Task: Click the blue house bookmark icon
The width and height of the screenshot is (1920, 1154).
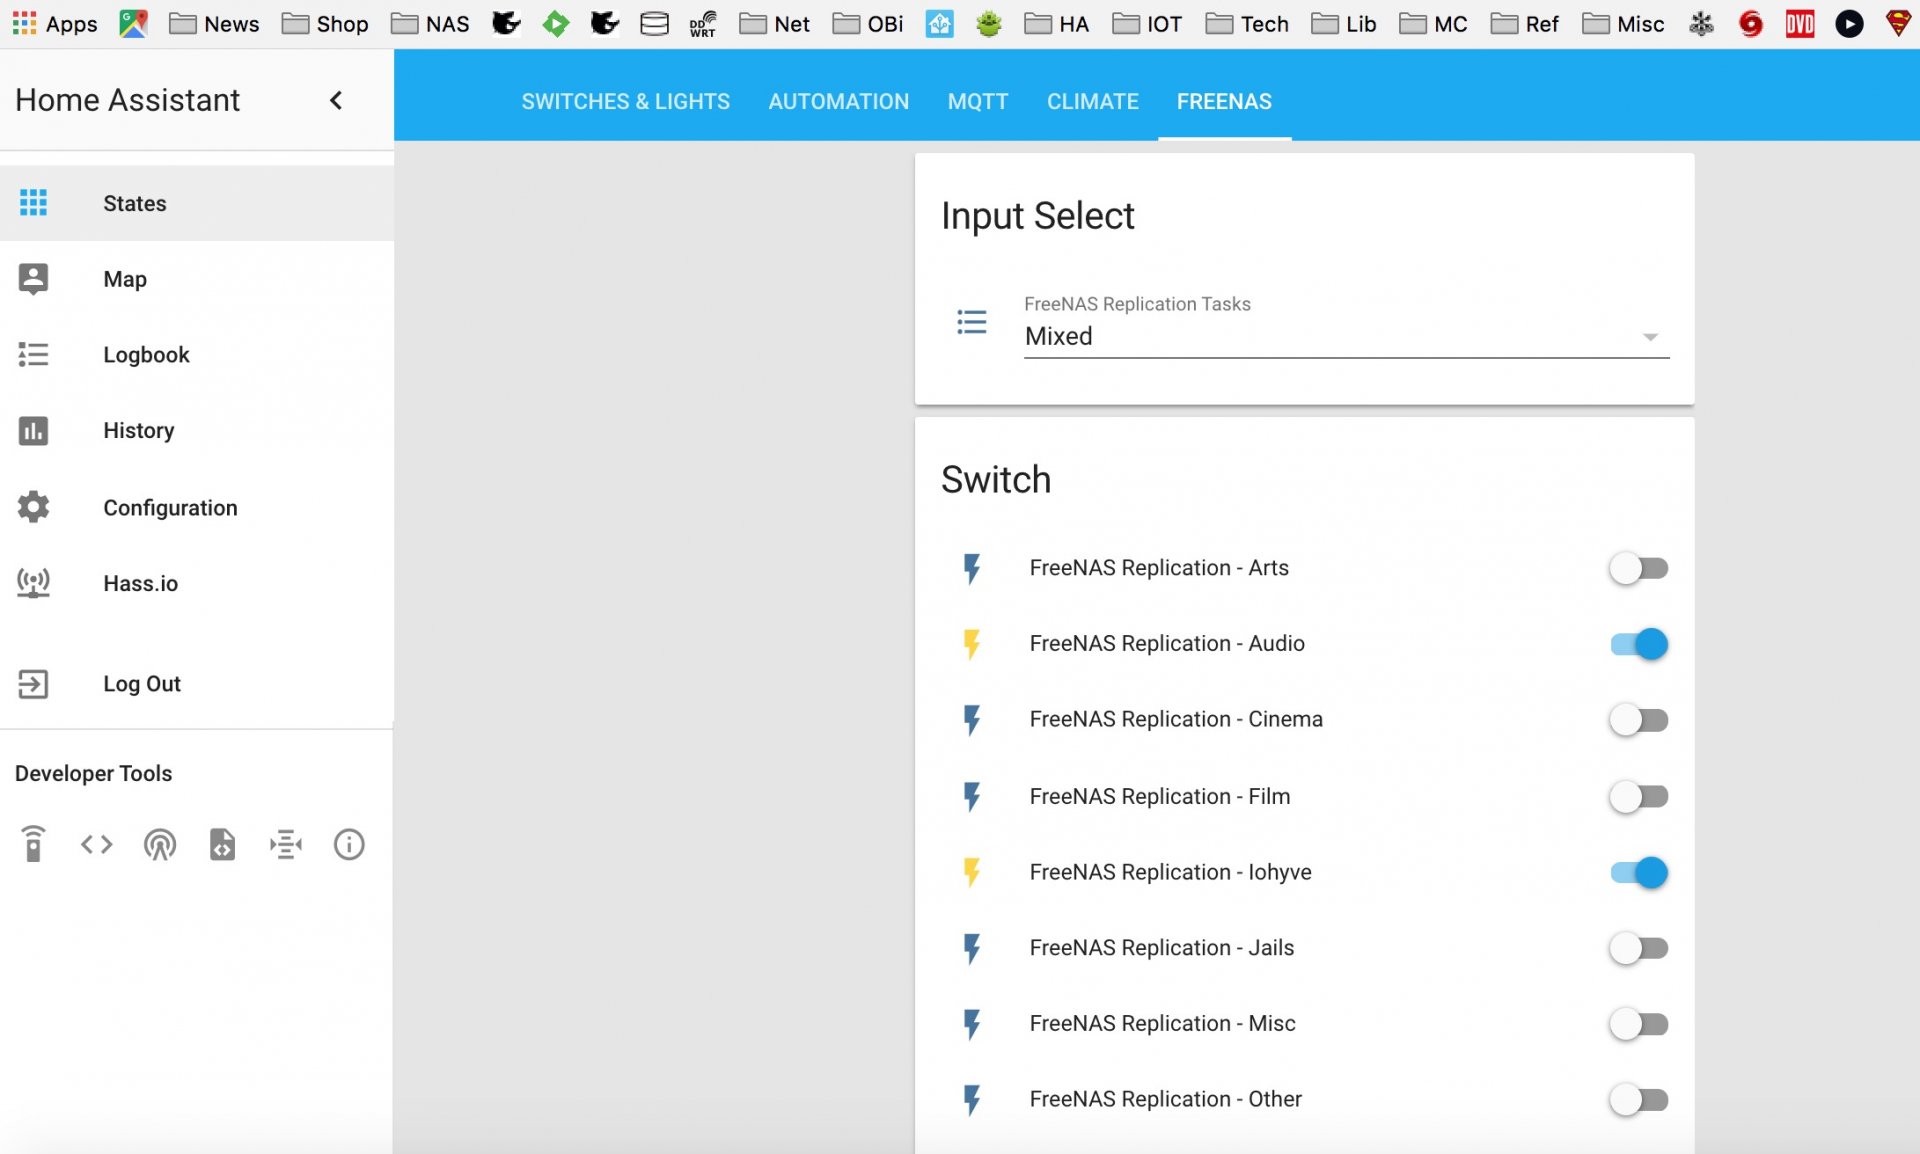Action: (939, 23)
